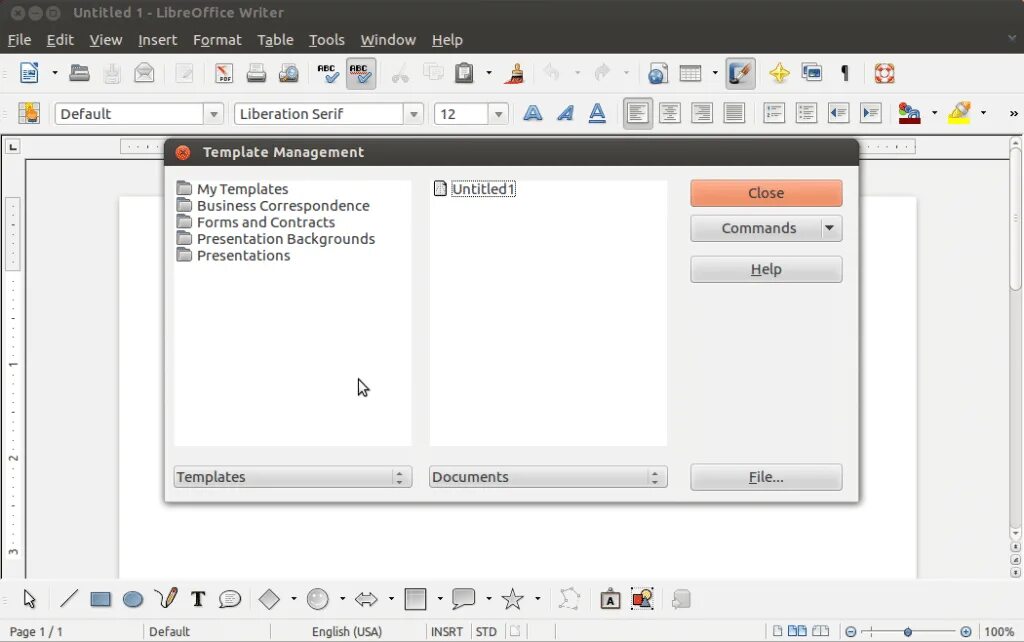Viewport: 1024px width, 642px height.
Task: Expand the Font Color dropdown arrow
Action: coord(935,113)
